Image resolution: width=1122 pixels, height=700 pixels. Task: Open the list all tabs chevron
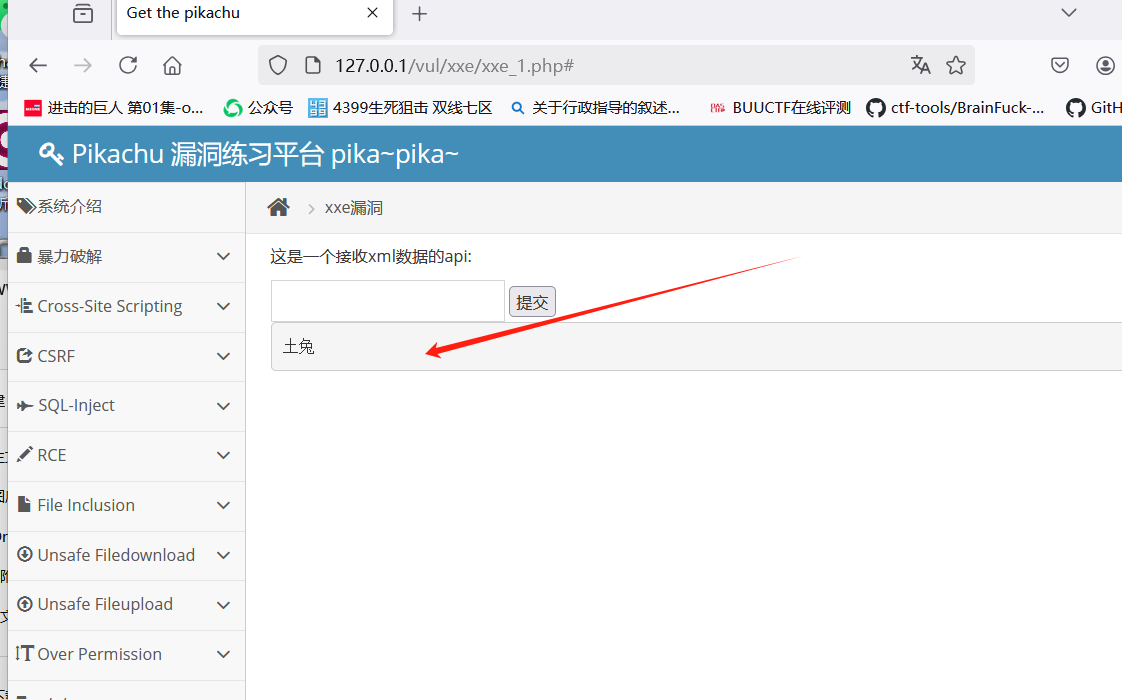click(1069, 13)
